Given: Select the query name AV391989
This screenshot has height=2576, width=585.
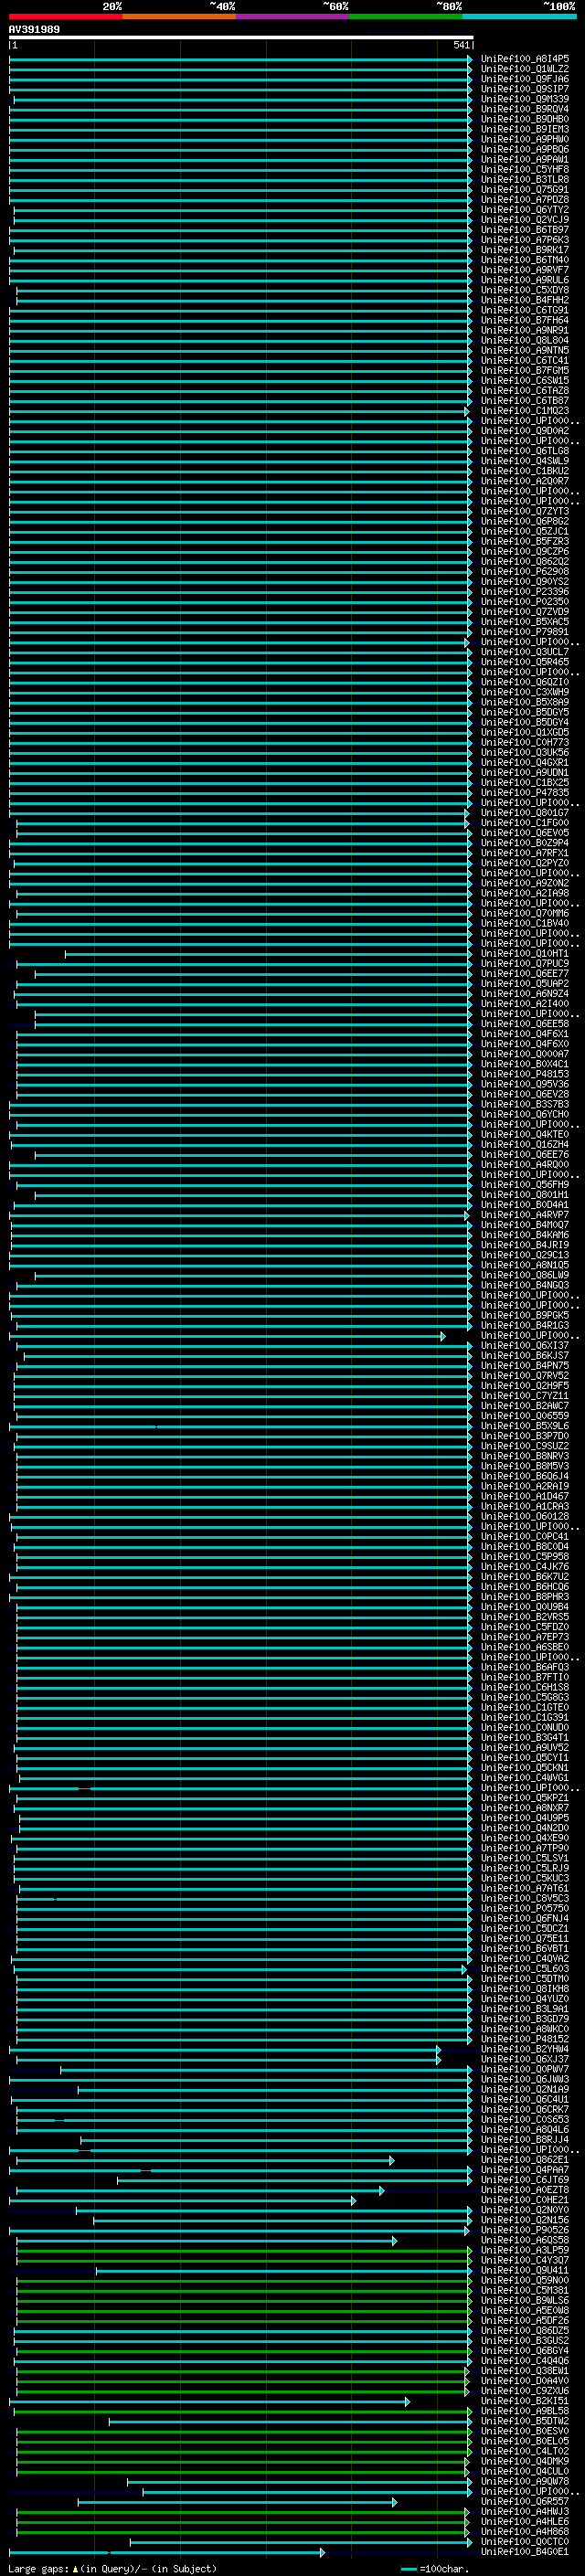Looking at the screenshot, I should [x=34, y=30].
